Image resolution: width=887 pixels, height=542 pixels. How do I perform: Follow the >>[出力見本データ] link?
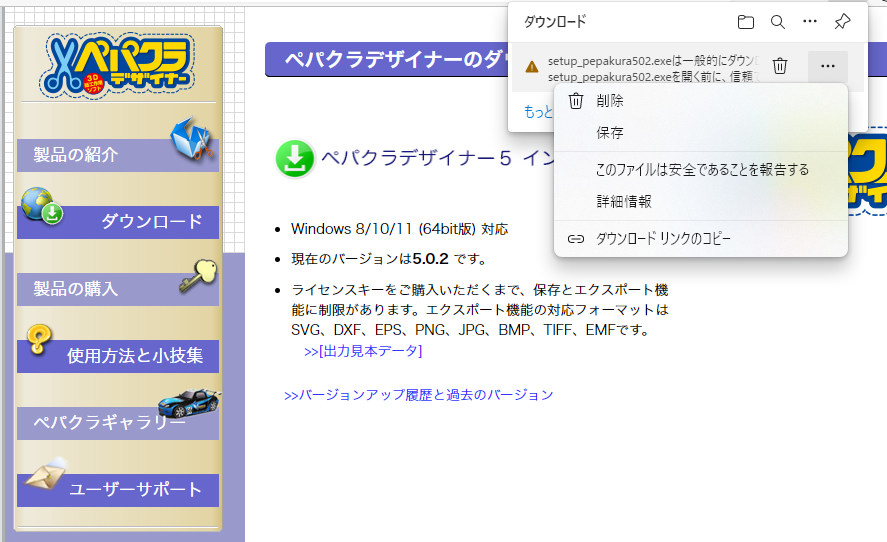click(363, 351)
